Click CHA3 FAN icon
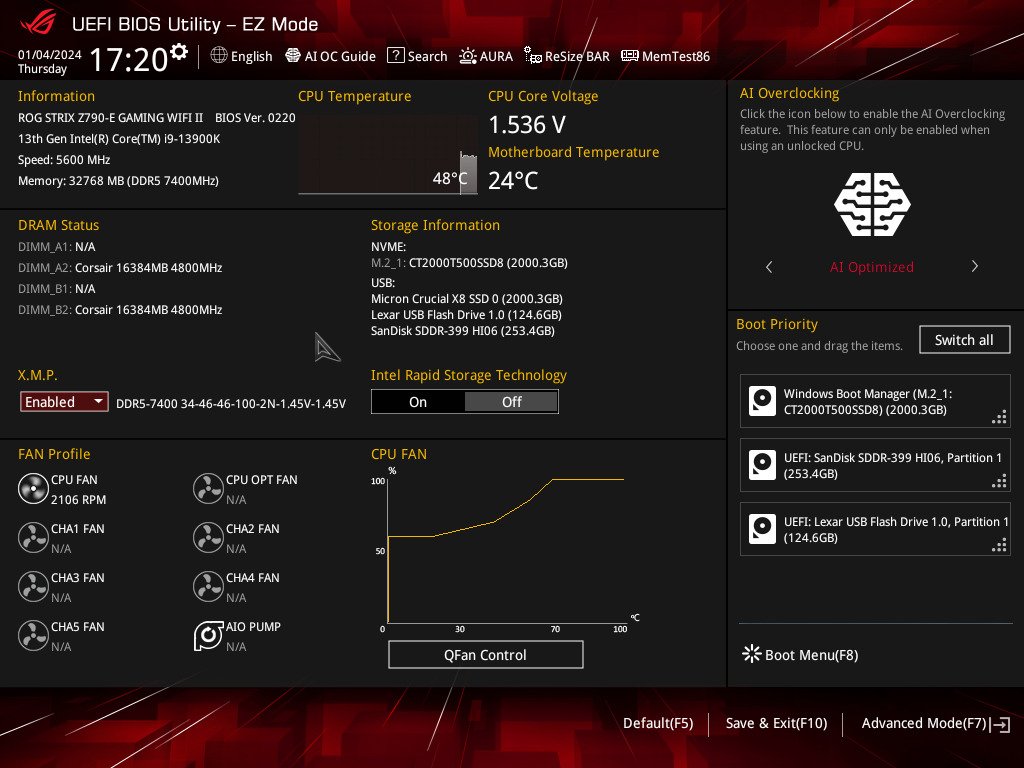Viewport: 1024px width, 768px height. tap(33, 587)
